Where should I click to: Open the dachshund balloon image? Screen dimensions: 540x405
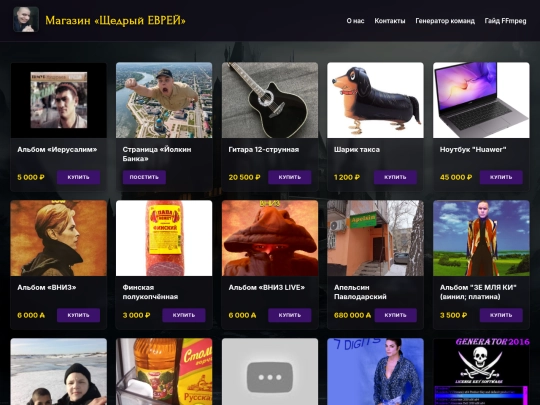pos(375,100)
